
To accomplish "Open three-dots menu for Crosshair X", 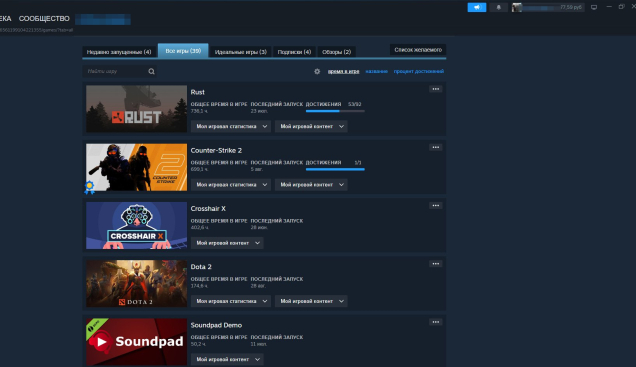I will point(436,206).
